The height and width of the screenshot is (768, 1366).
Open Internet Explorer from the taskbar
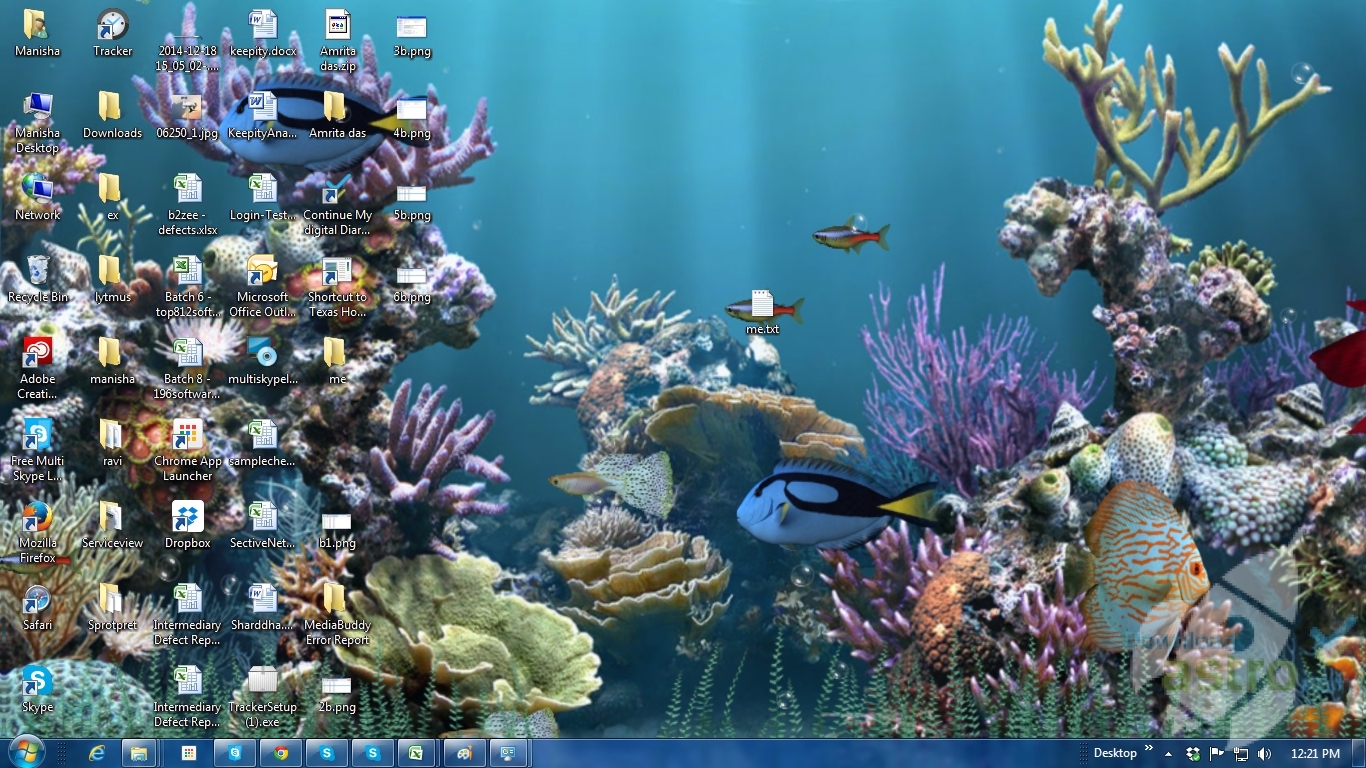click(x=97, y=753)
